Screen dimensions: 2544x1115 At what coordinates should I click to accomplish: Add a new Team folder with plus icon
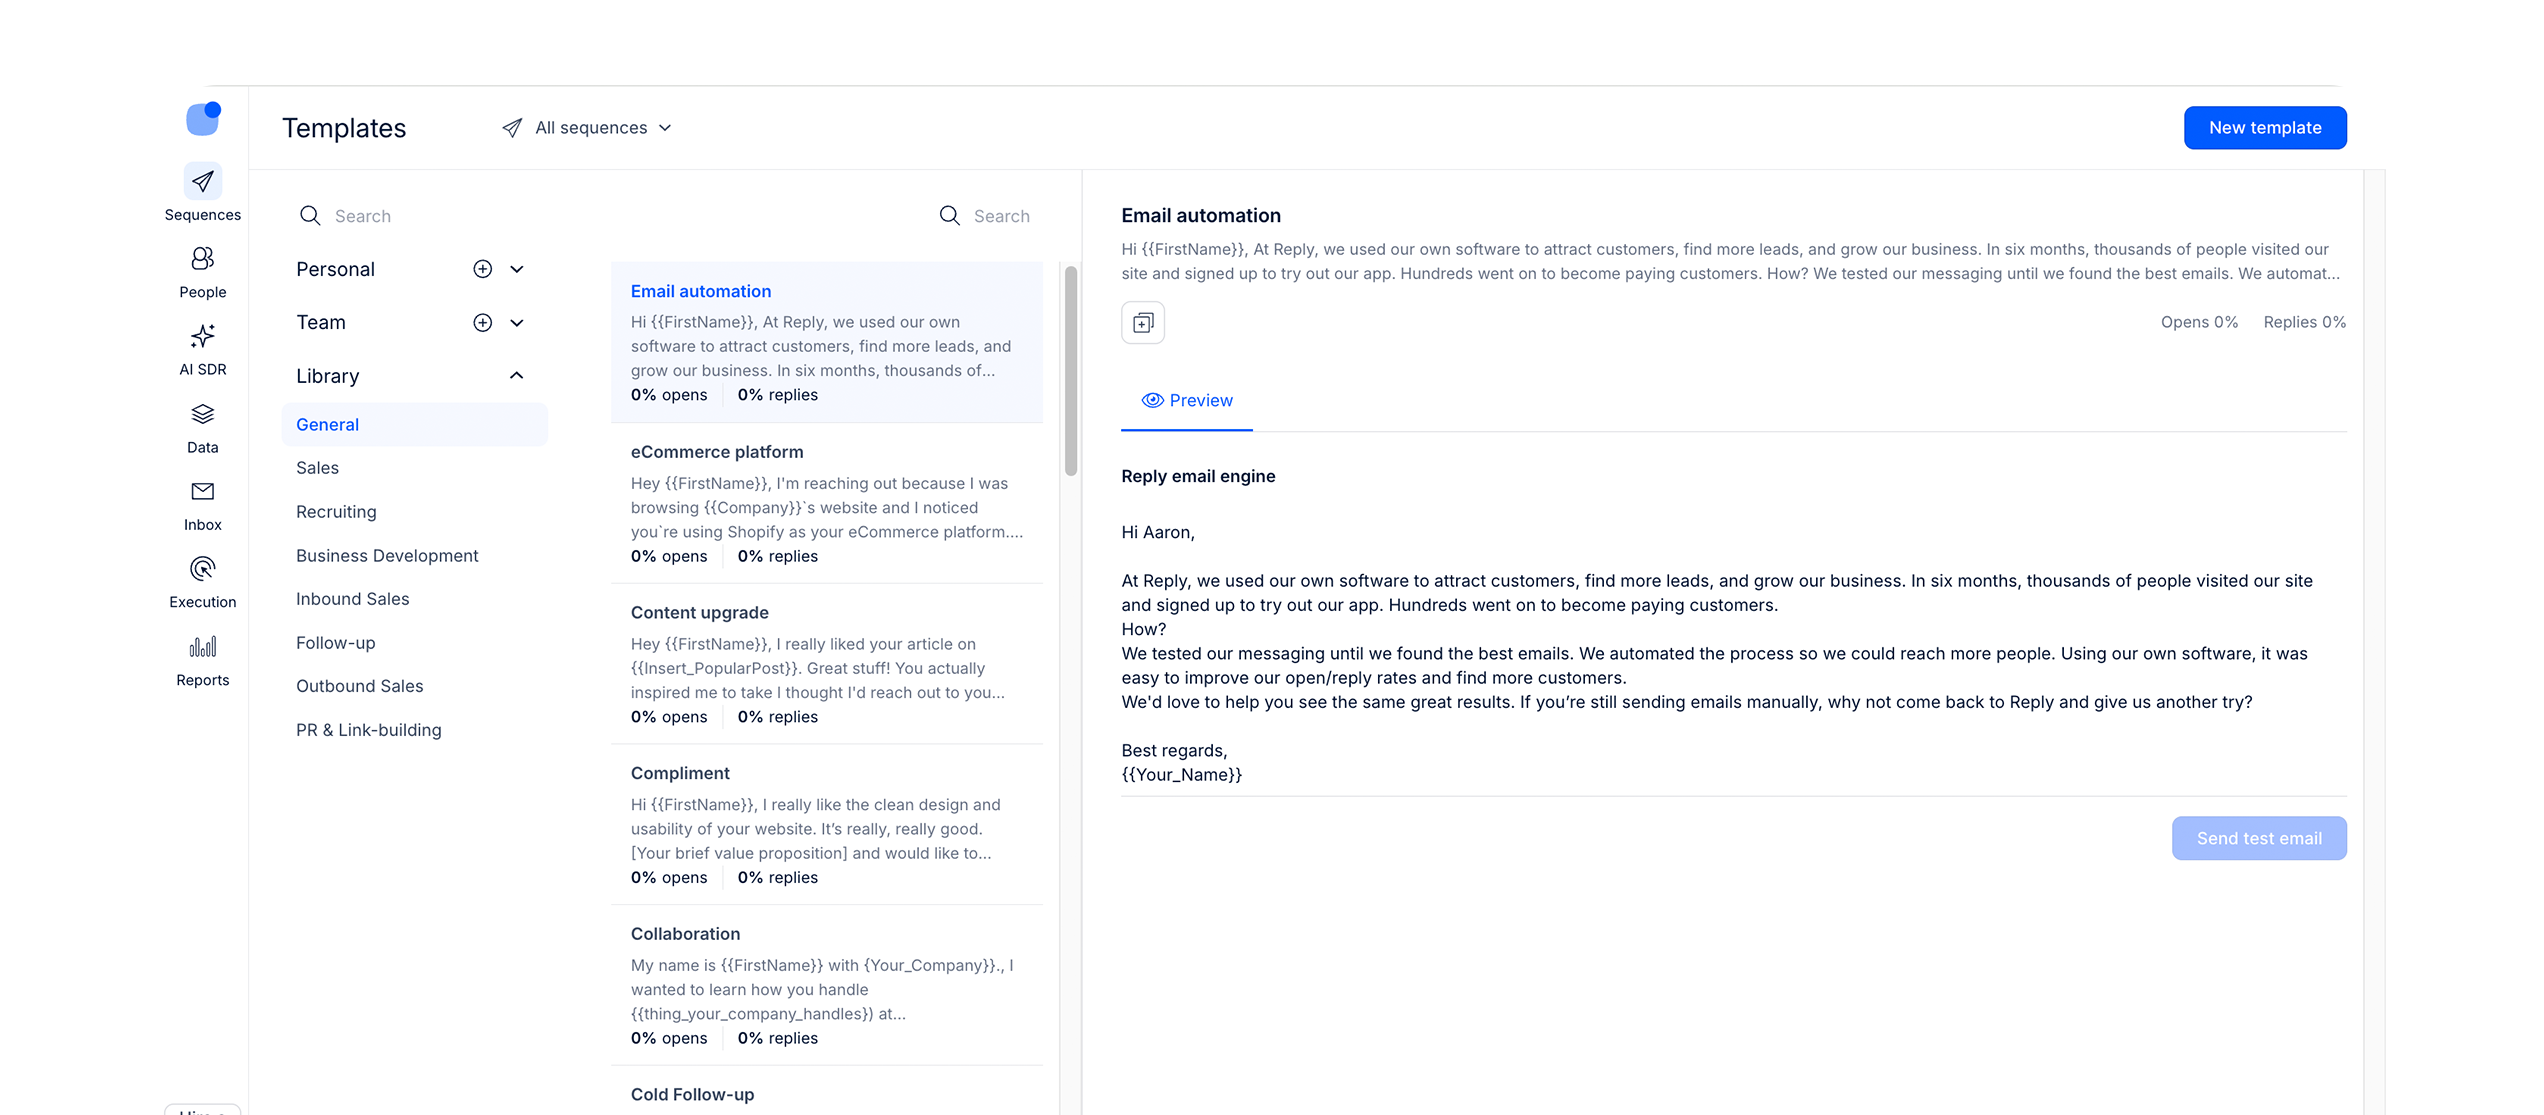coord(483,323)
